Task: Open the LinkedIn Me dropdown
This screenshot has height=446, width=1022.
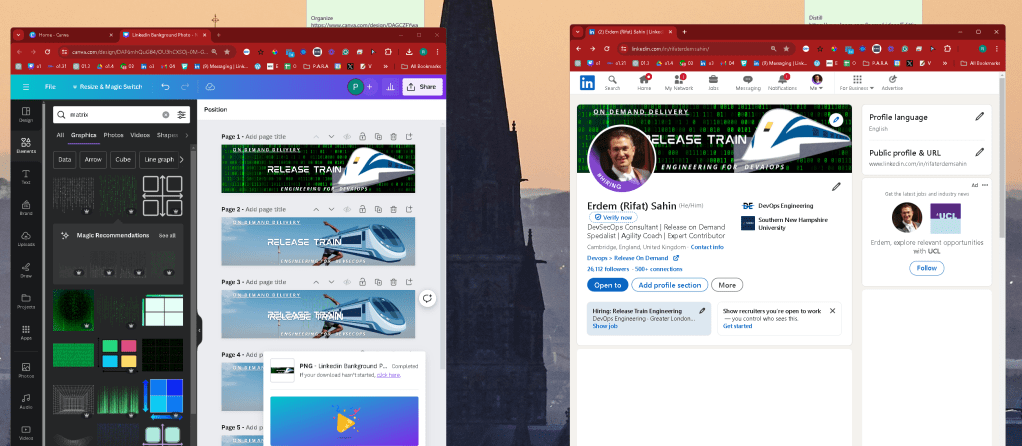Action: coord(817,82)
